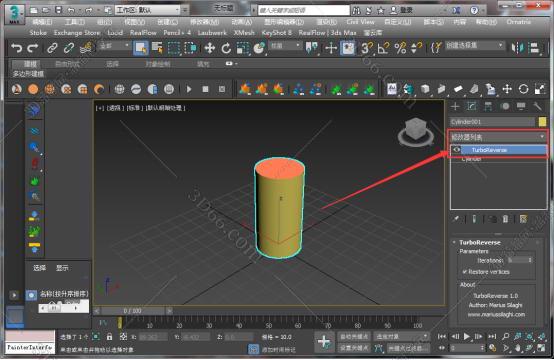The image size is (554, 360).
Task: Click Bind to Space Warp icon
Action: point(86,48)
